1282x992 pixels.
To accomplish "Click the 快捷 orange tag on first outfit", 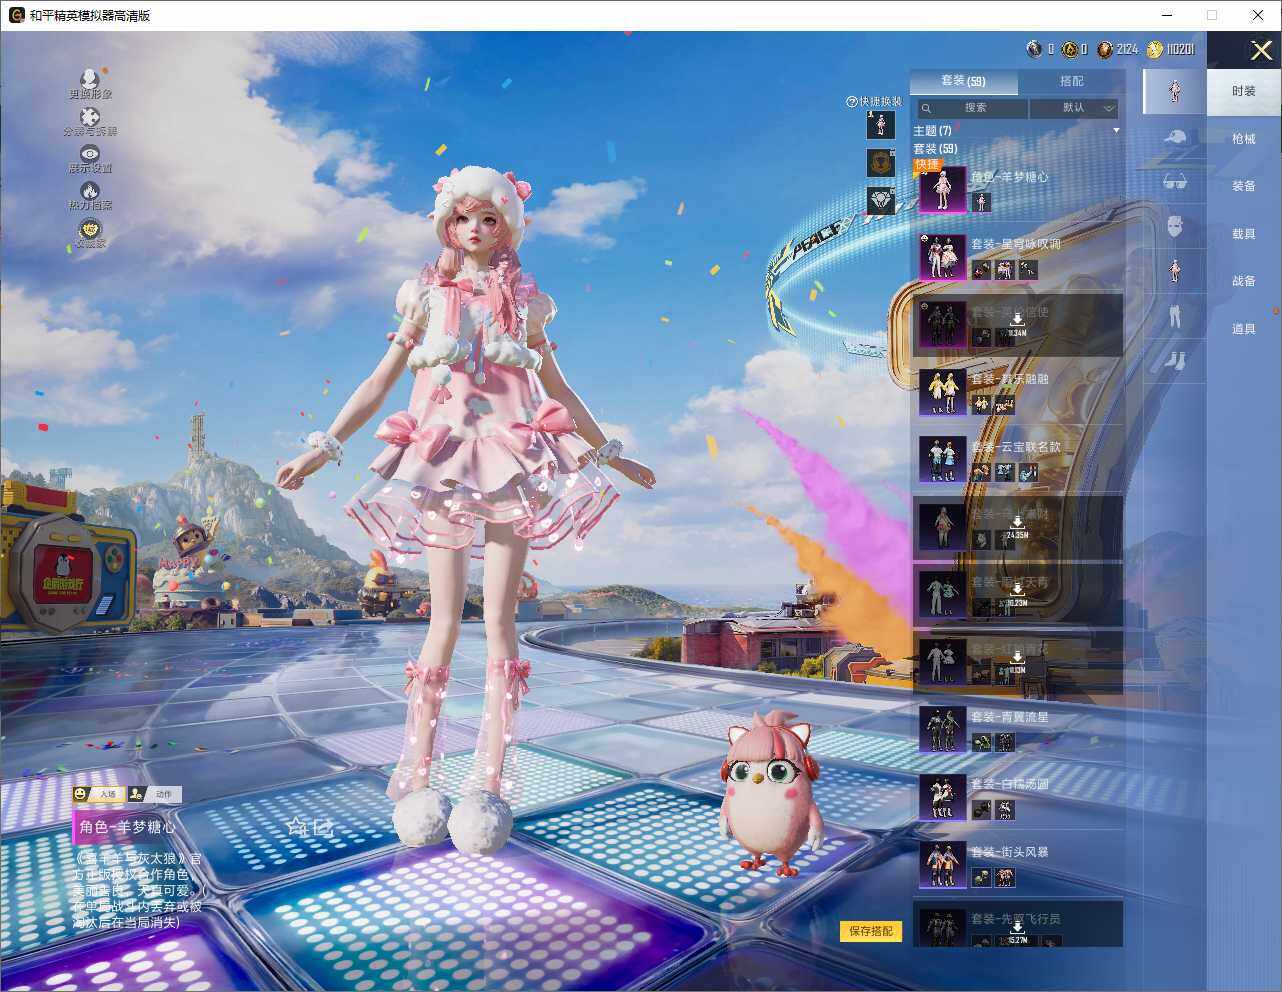I will click(927, 165).
